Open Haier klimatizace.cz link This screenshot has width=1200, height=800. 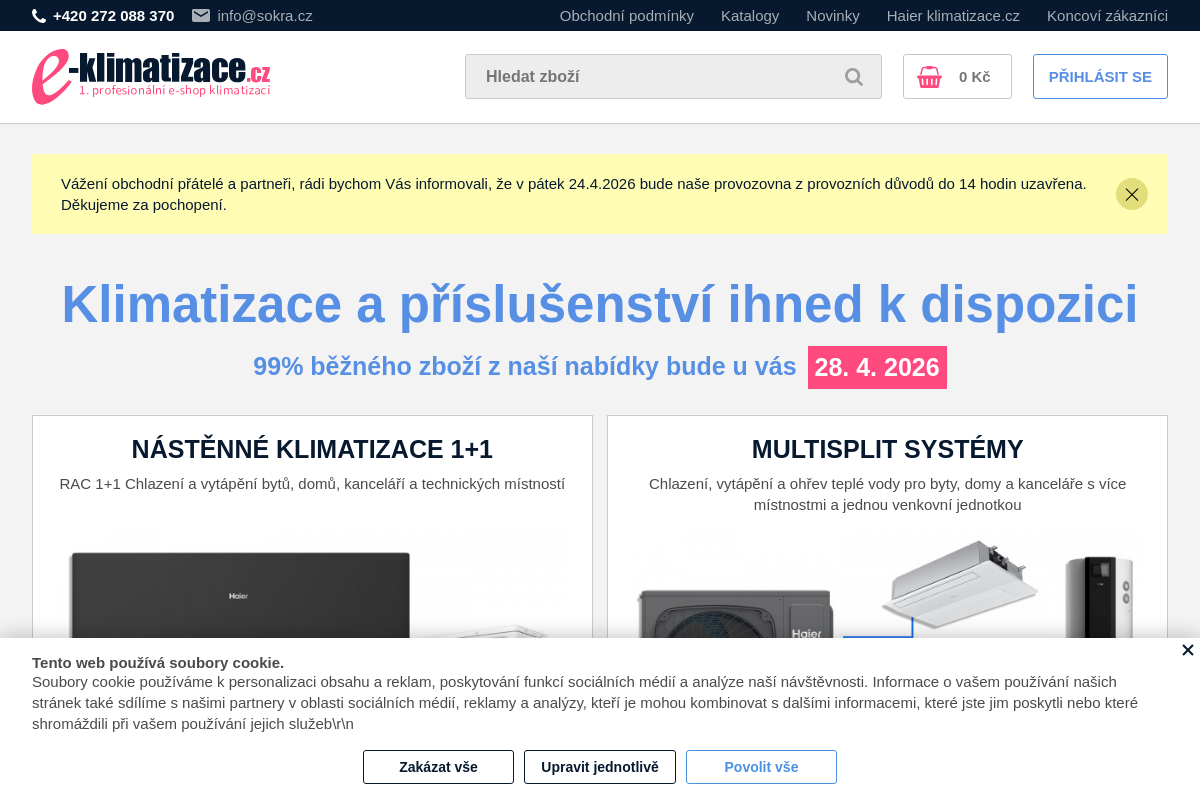953,15
